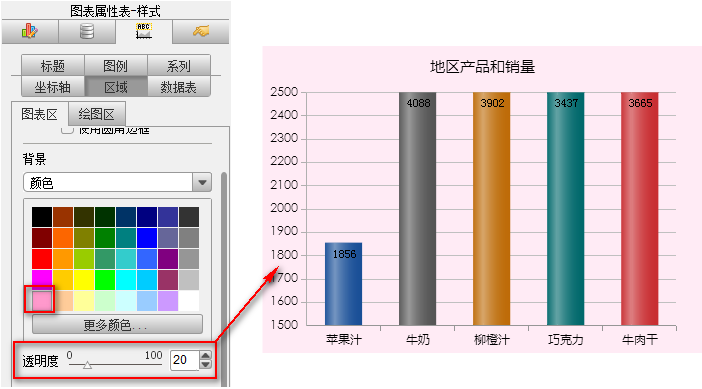Screen dimensions: 702x389
Task: Open the 系列 tab
Action: pos(179,66)
